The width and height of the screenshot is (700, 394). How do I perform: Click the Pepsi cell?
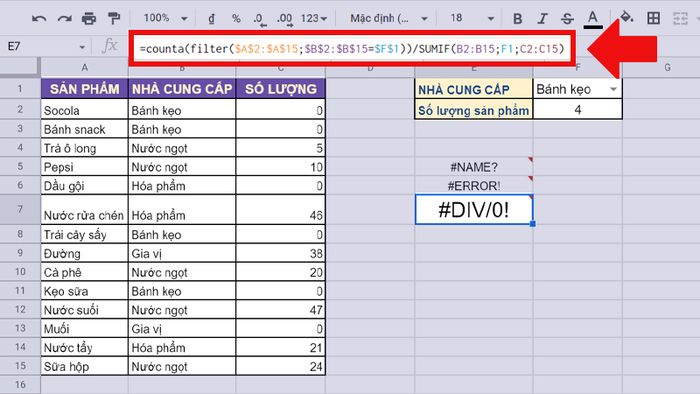click(x=84, y=166)
